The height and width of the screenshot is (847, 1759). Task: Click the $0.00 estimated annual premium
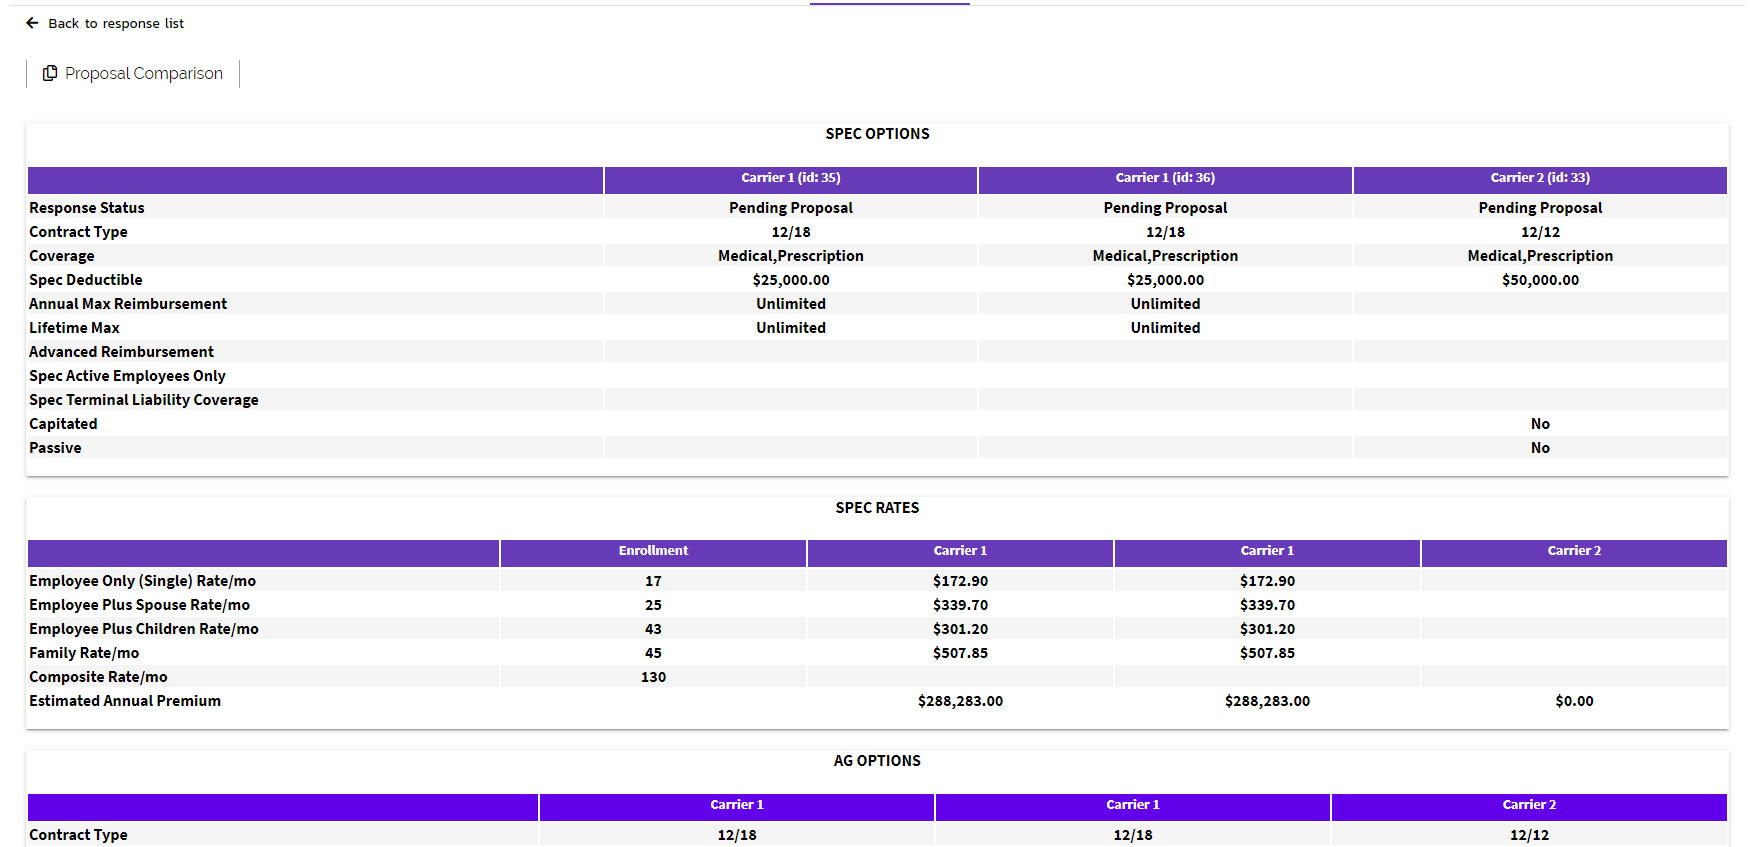(x=1573, y=701)
